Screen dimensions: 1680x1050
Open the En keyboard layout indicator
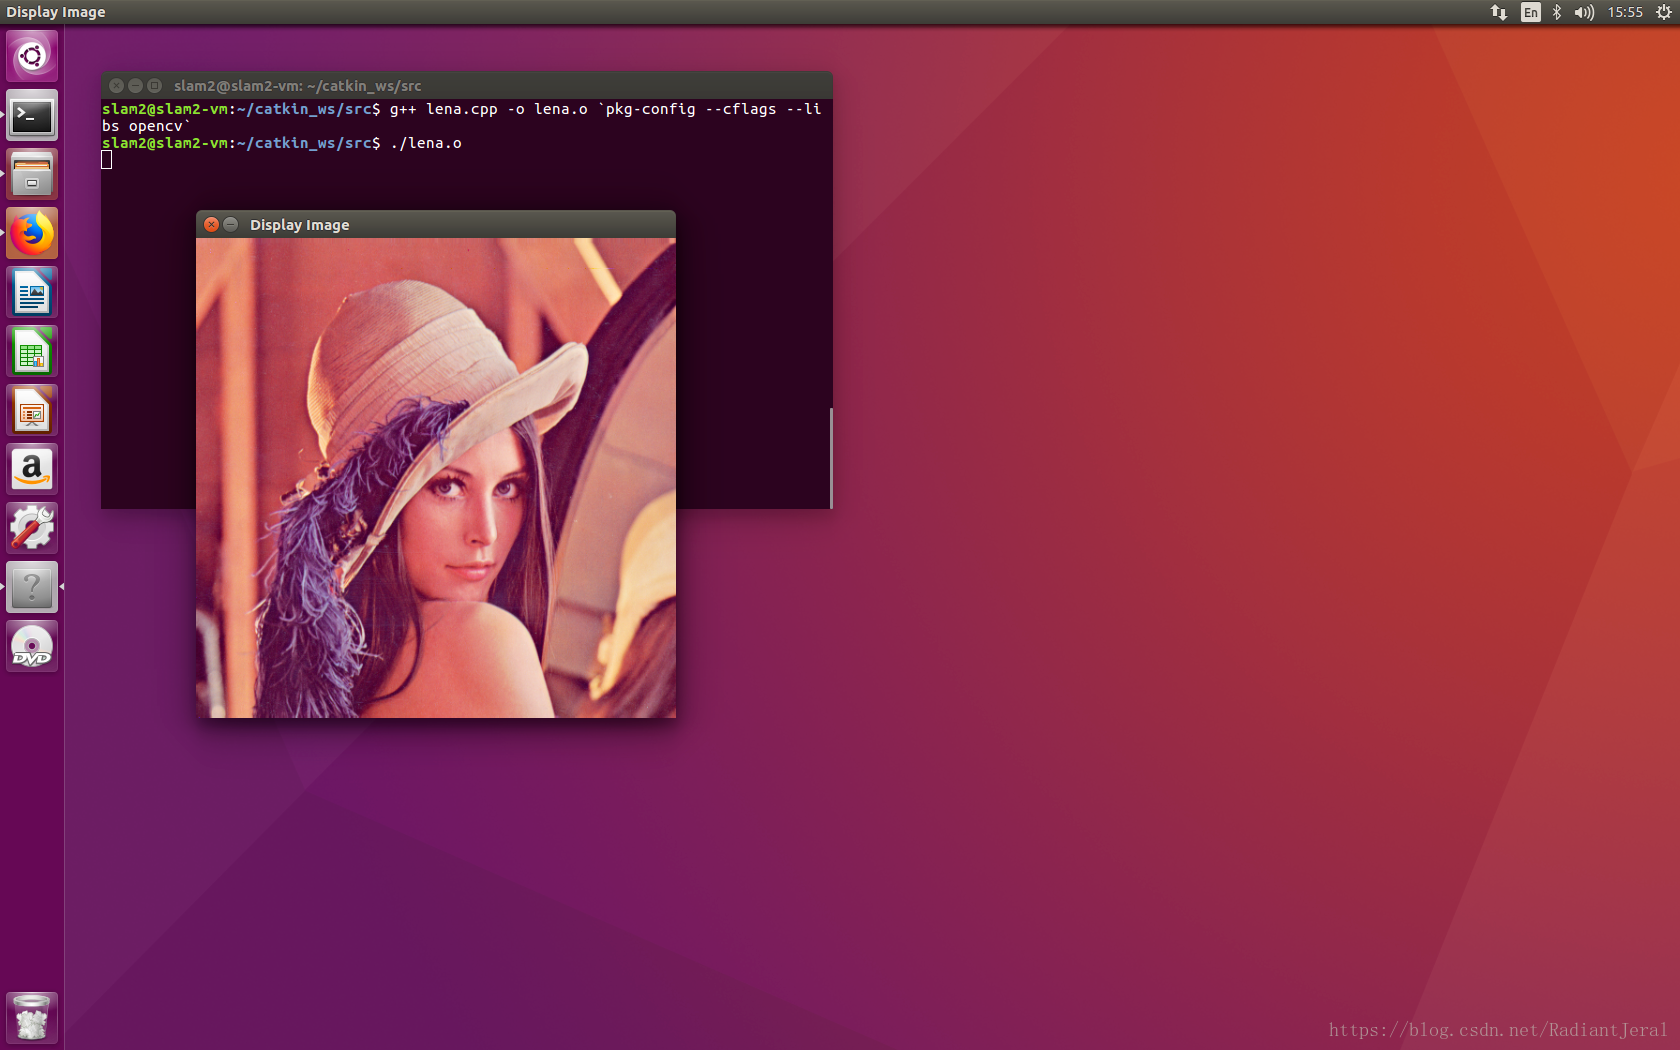tap(1530, 12)
